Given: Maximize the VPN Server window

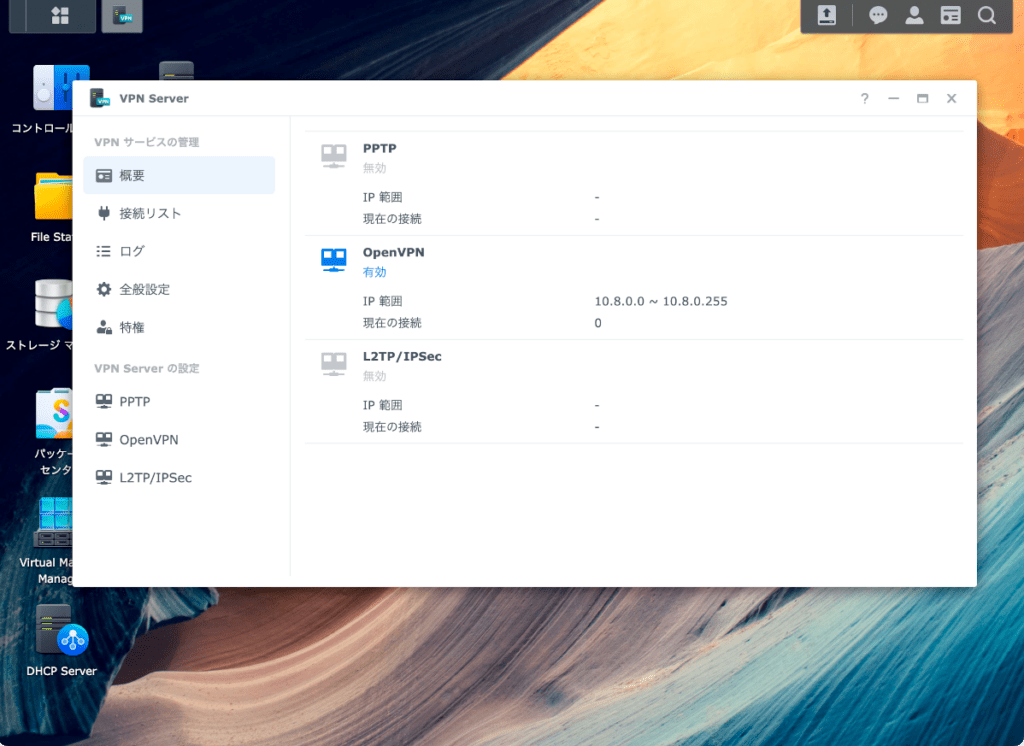Looking at the screenshot, I should click(x=922, y=99).
